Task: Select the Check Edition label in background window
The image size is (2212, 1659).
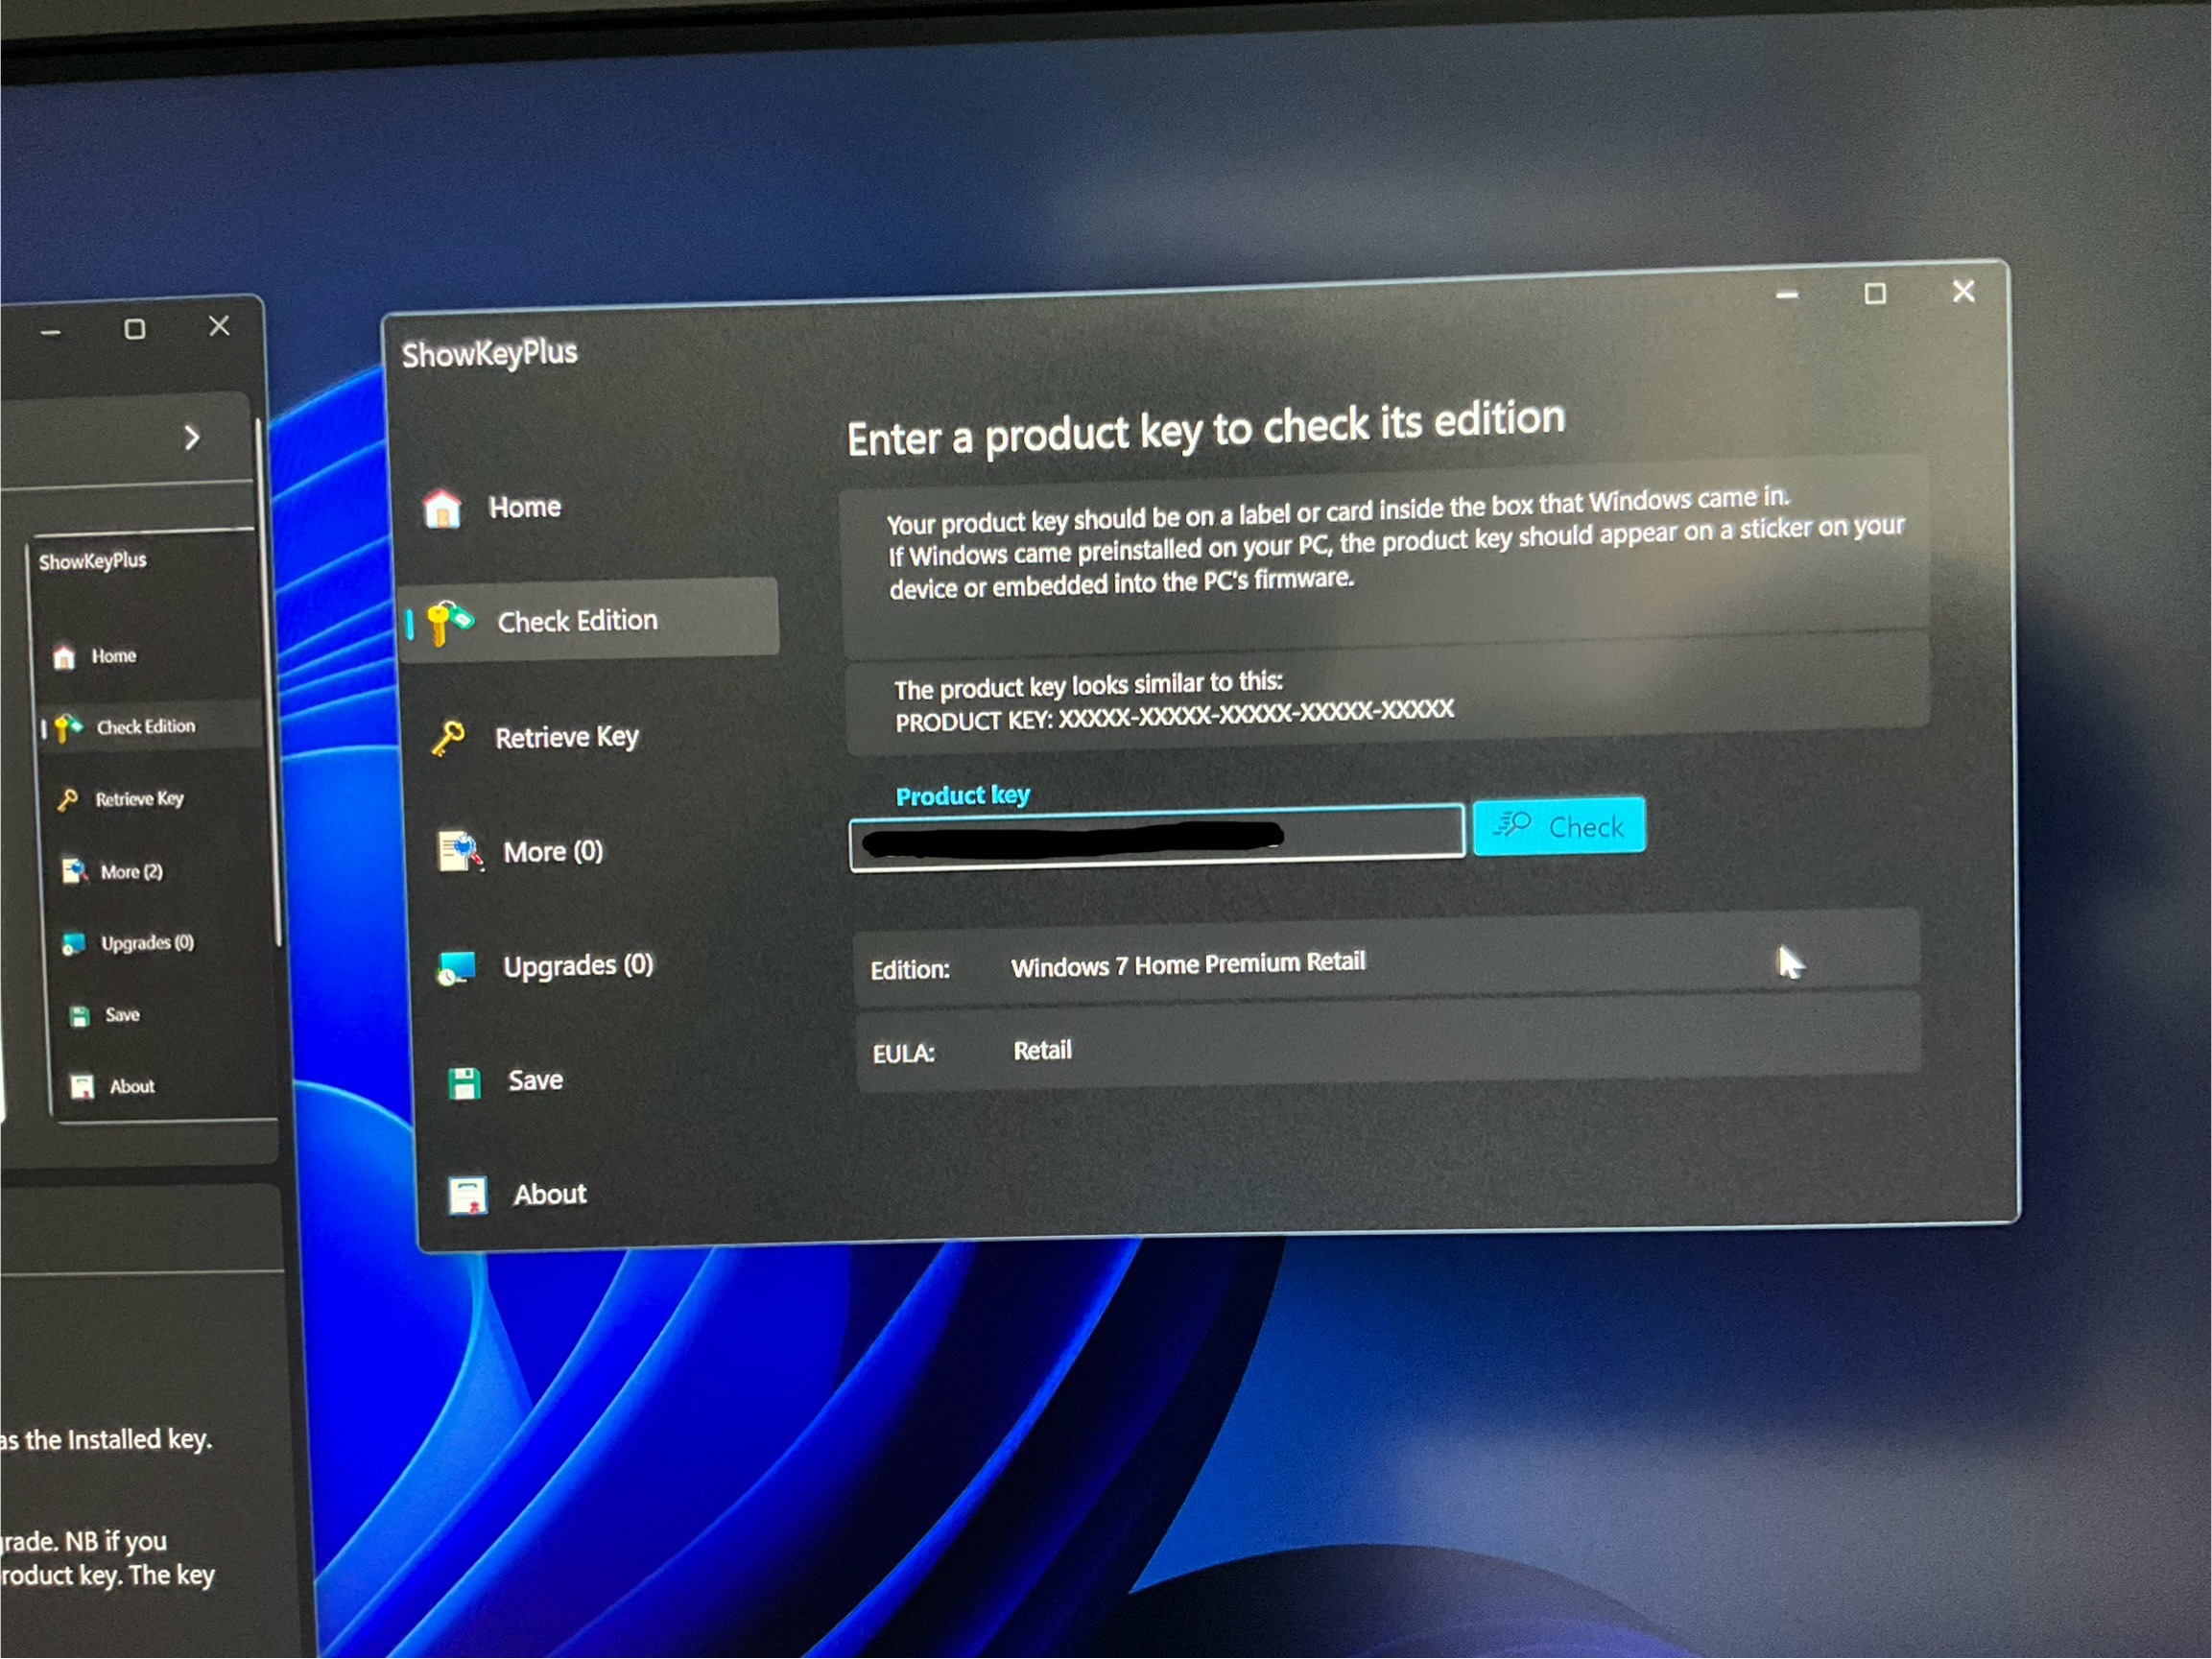Action: [x=146, y=727]
